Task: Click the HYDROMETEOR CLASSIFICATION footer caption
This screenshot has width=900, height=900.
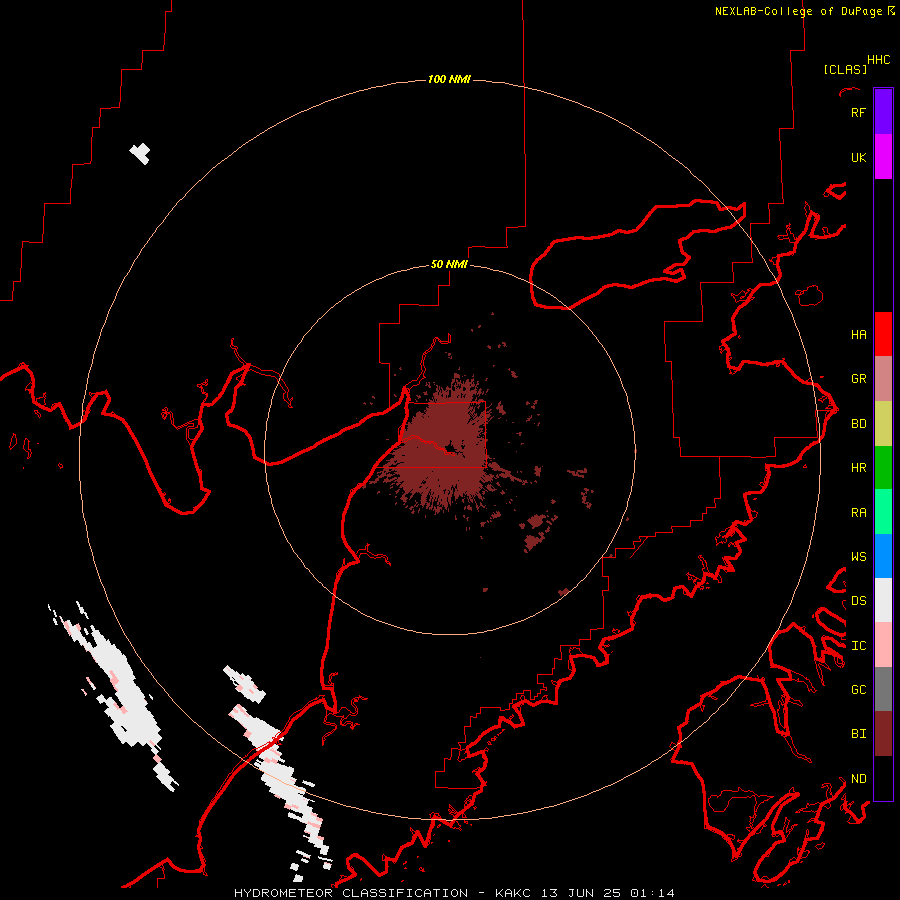Action: click(351, 893)
